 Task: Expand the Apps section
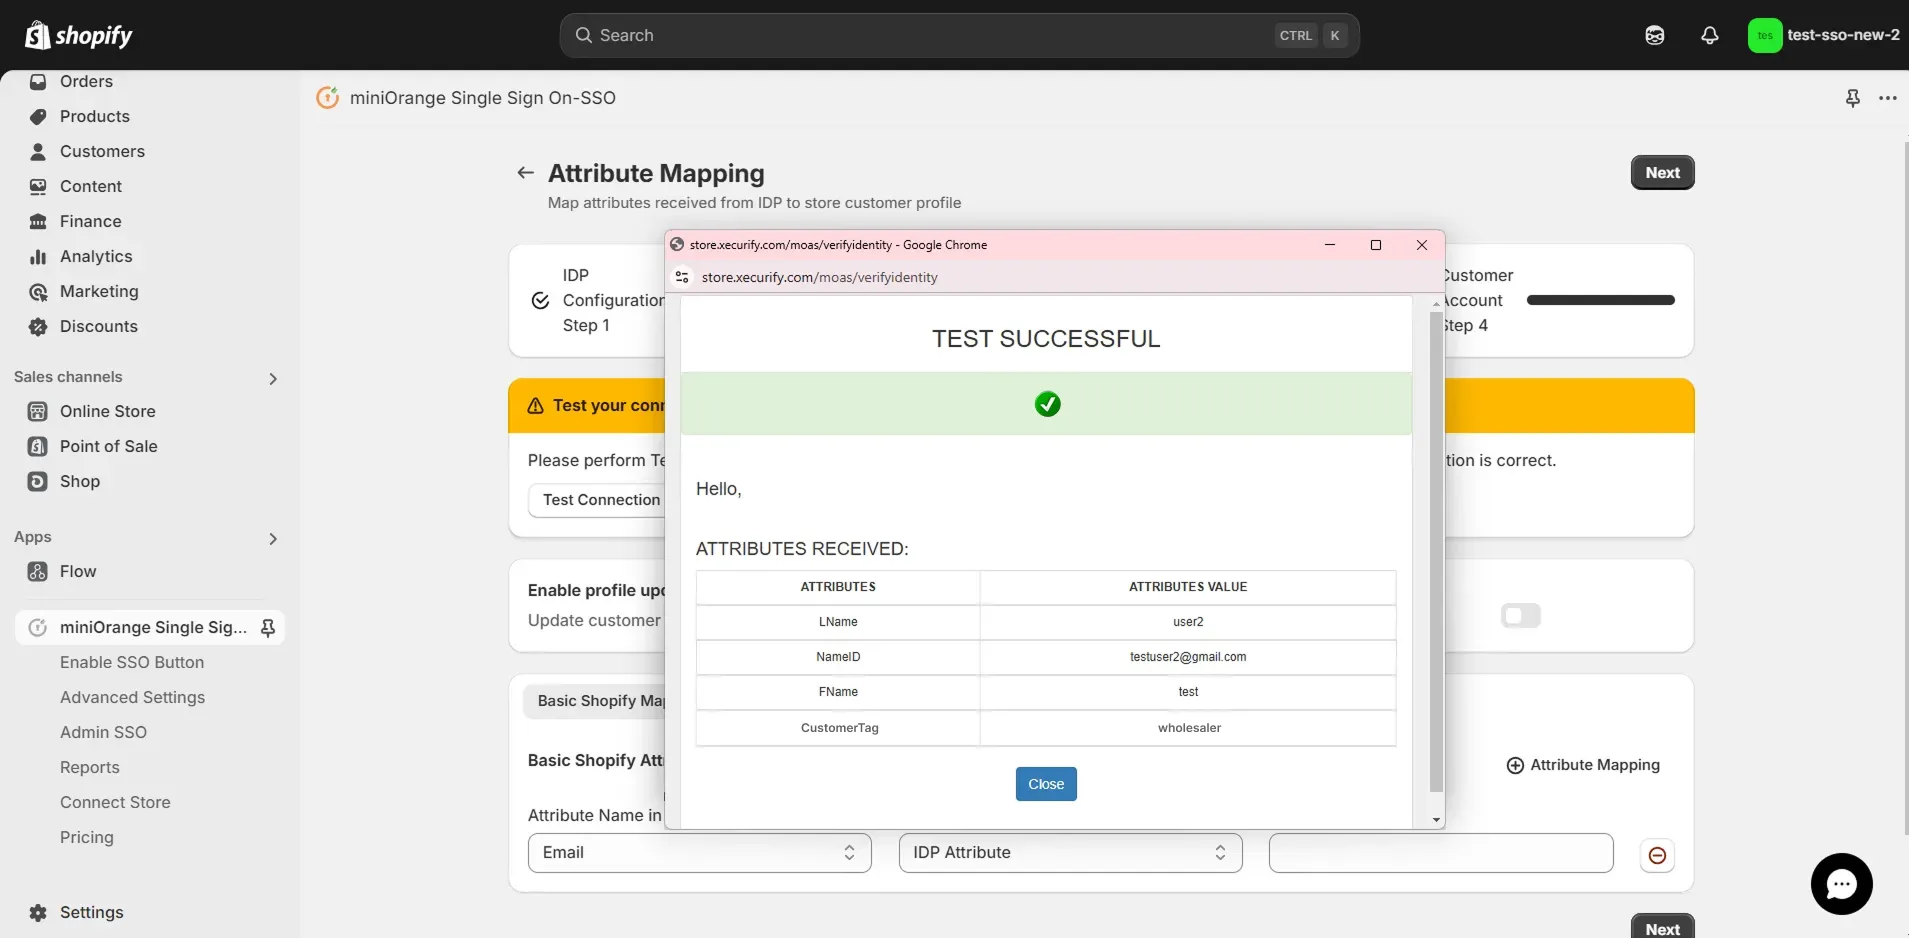273,538
